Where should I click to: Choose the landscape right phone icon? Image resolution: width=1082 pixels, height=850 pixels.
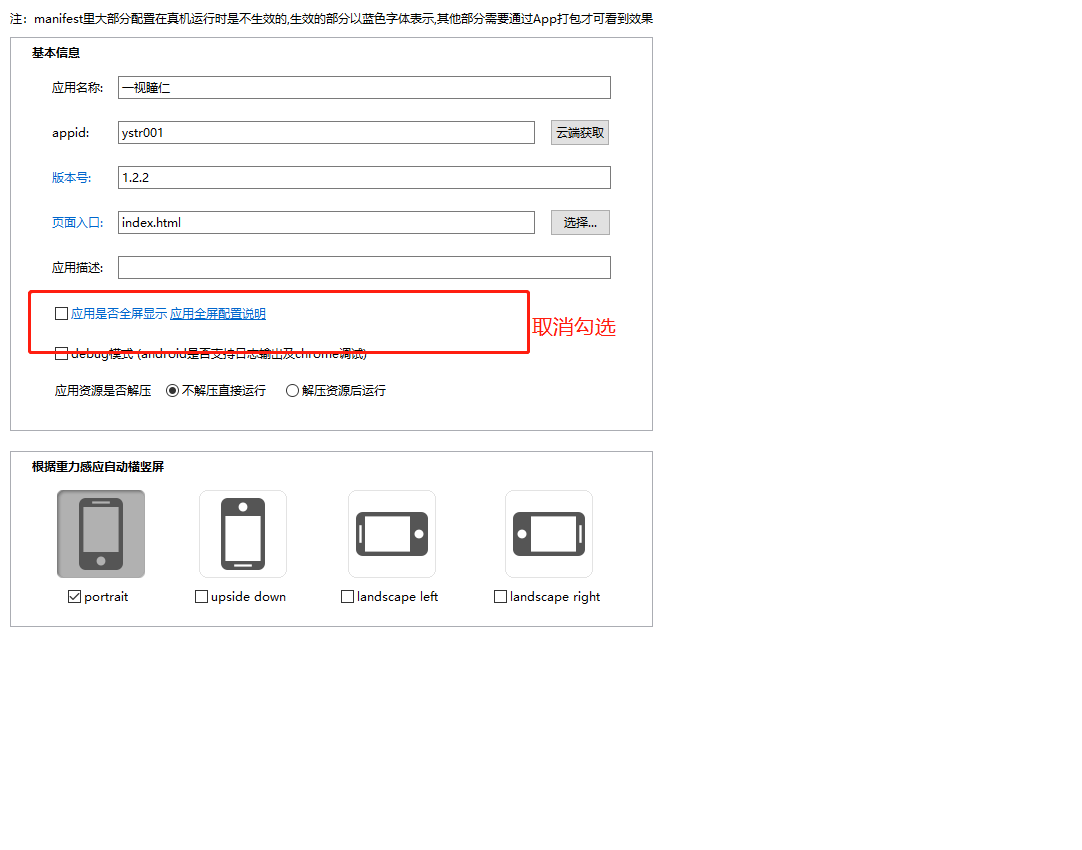coord(549,534)
